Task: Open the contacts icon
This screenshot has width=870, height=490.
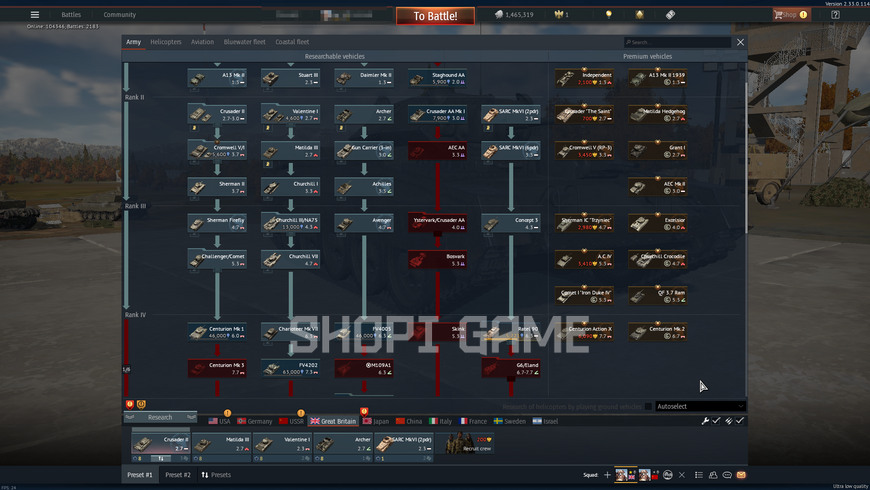Action: point(713,475)
